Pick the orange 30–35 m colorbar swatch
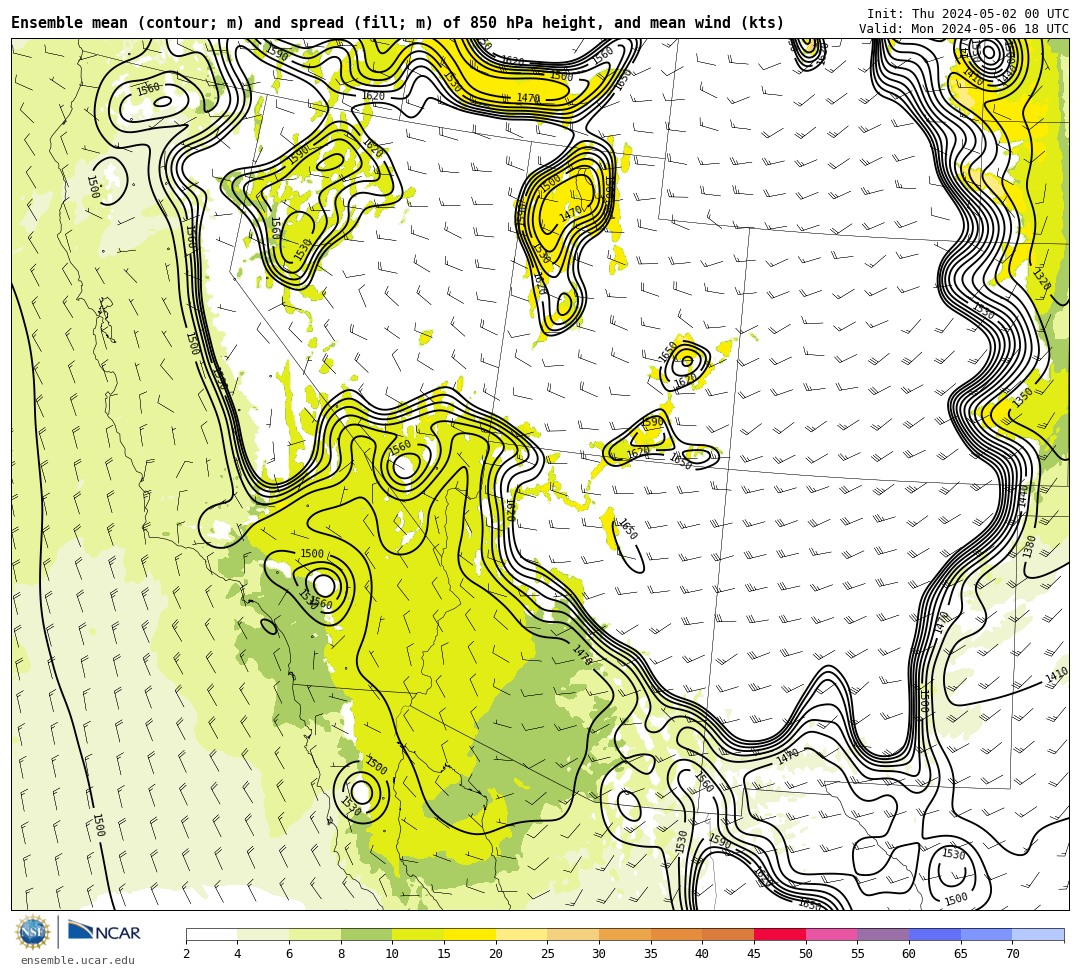Image resolution: width=1080 pixels, height=973 pixels. click(625, 934)
